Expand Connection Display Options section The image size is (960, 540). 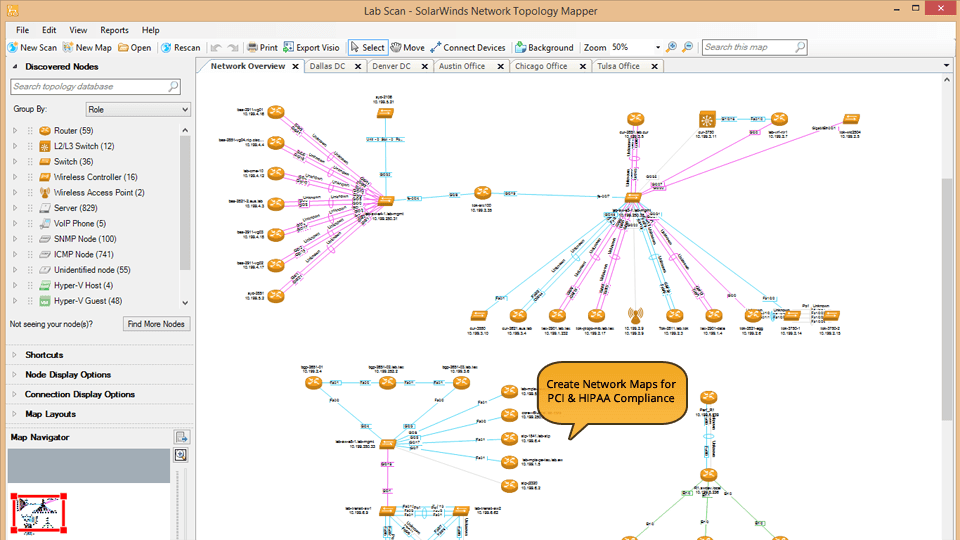tap(15, 394)
